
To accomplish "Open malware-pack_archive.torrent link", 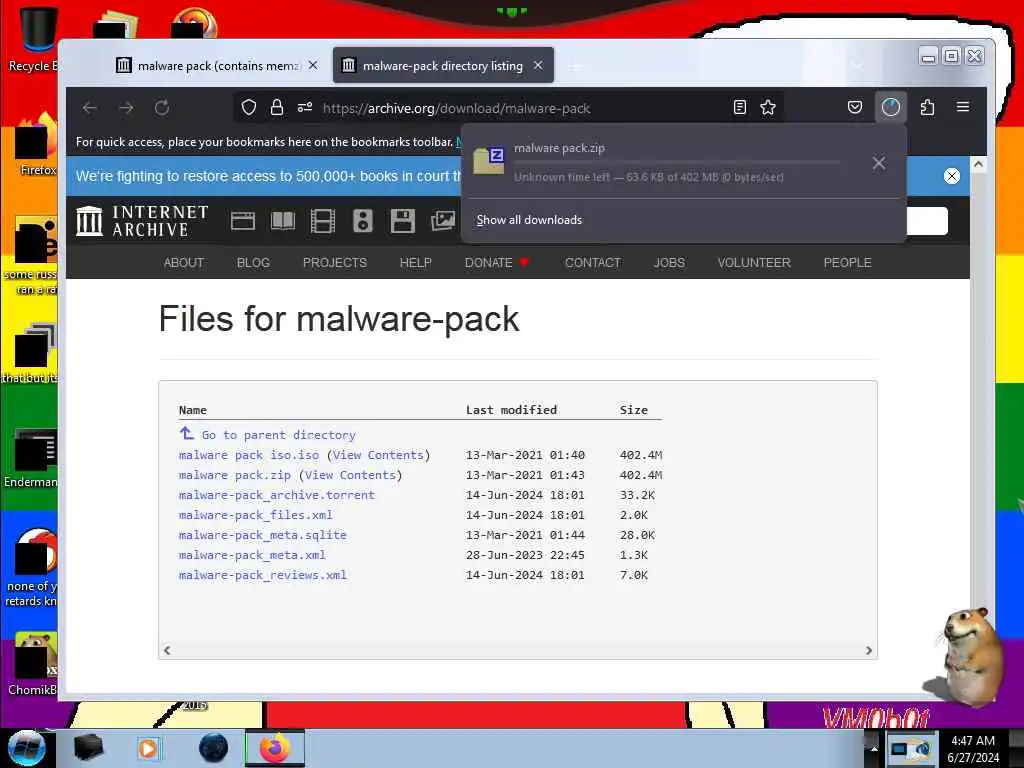I will click(x=277, y=495).
